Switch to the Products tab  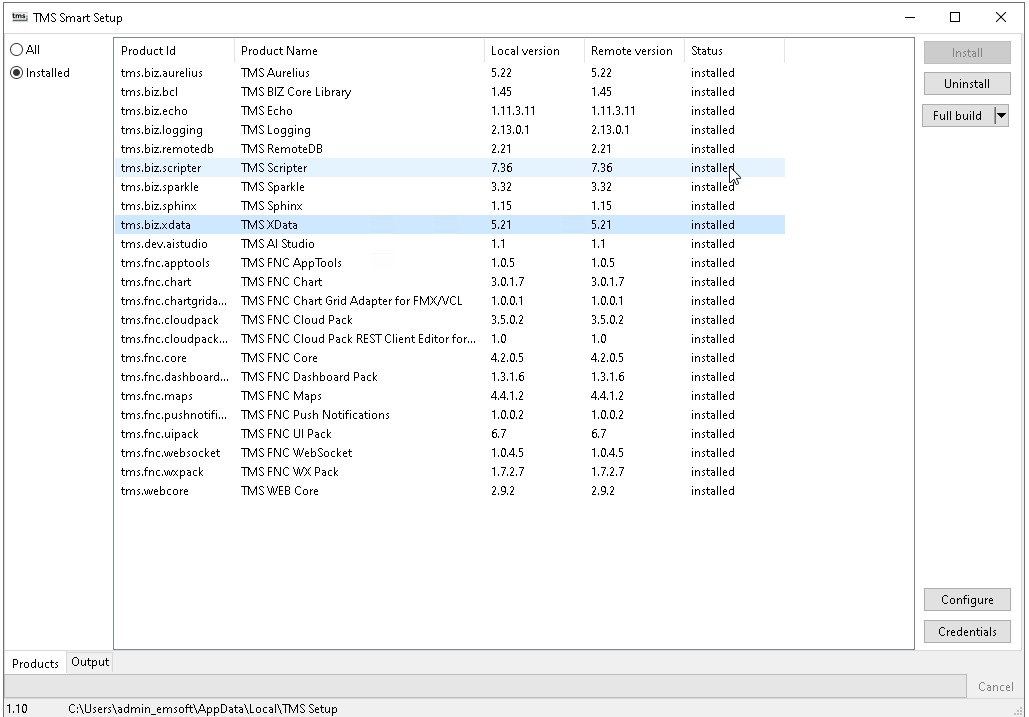click(35, 663)
